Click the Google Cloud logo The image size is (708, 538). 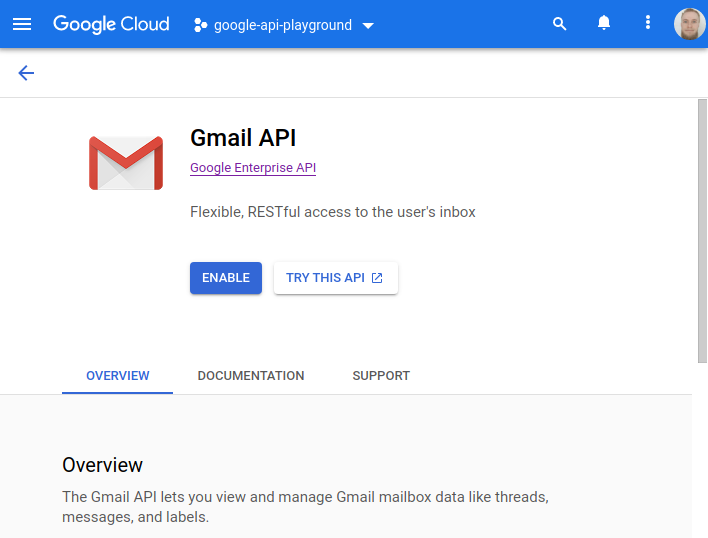click(x=111, y=24)
